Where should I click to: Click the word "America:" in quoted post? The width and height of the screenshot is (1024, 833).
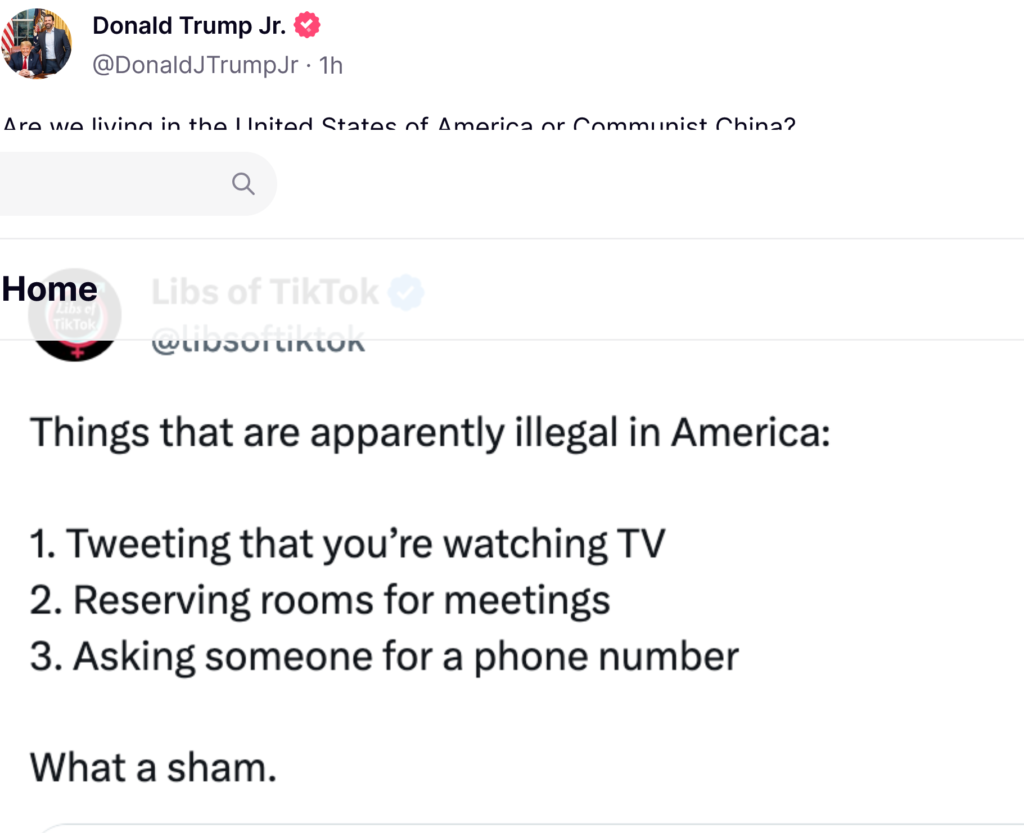pyautogui.click(x=750, y=432)
